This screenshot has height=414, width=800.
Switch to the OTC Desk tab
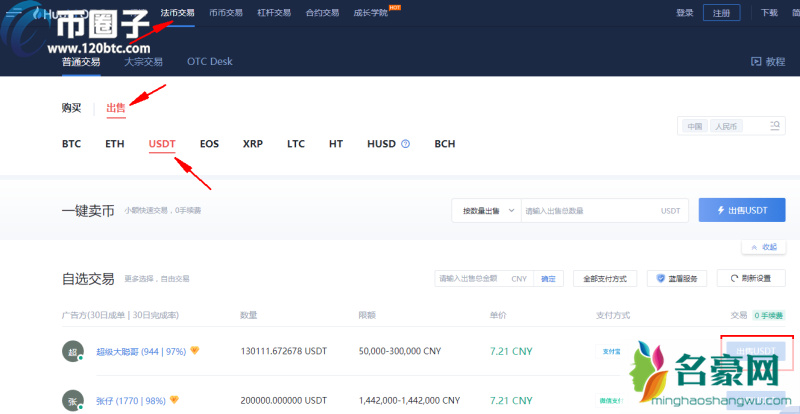tap(210, 61)
